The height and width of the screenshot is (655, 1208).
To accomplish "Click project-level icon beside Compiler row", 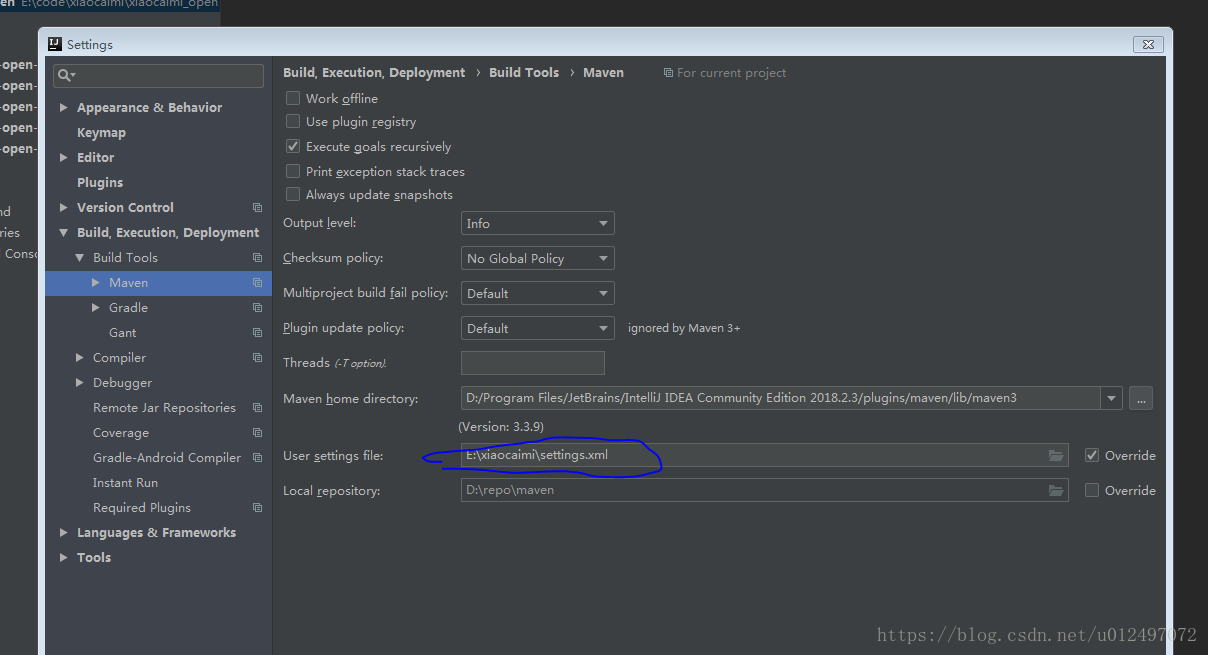I will click(257, 358).
